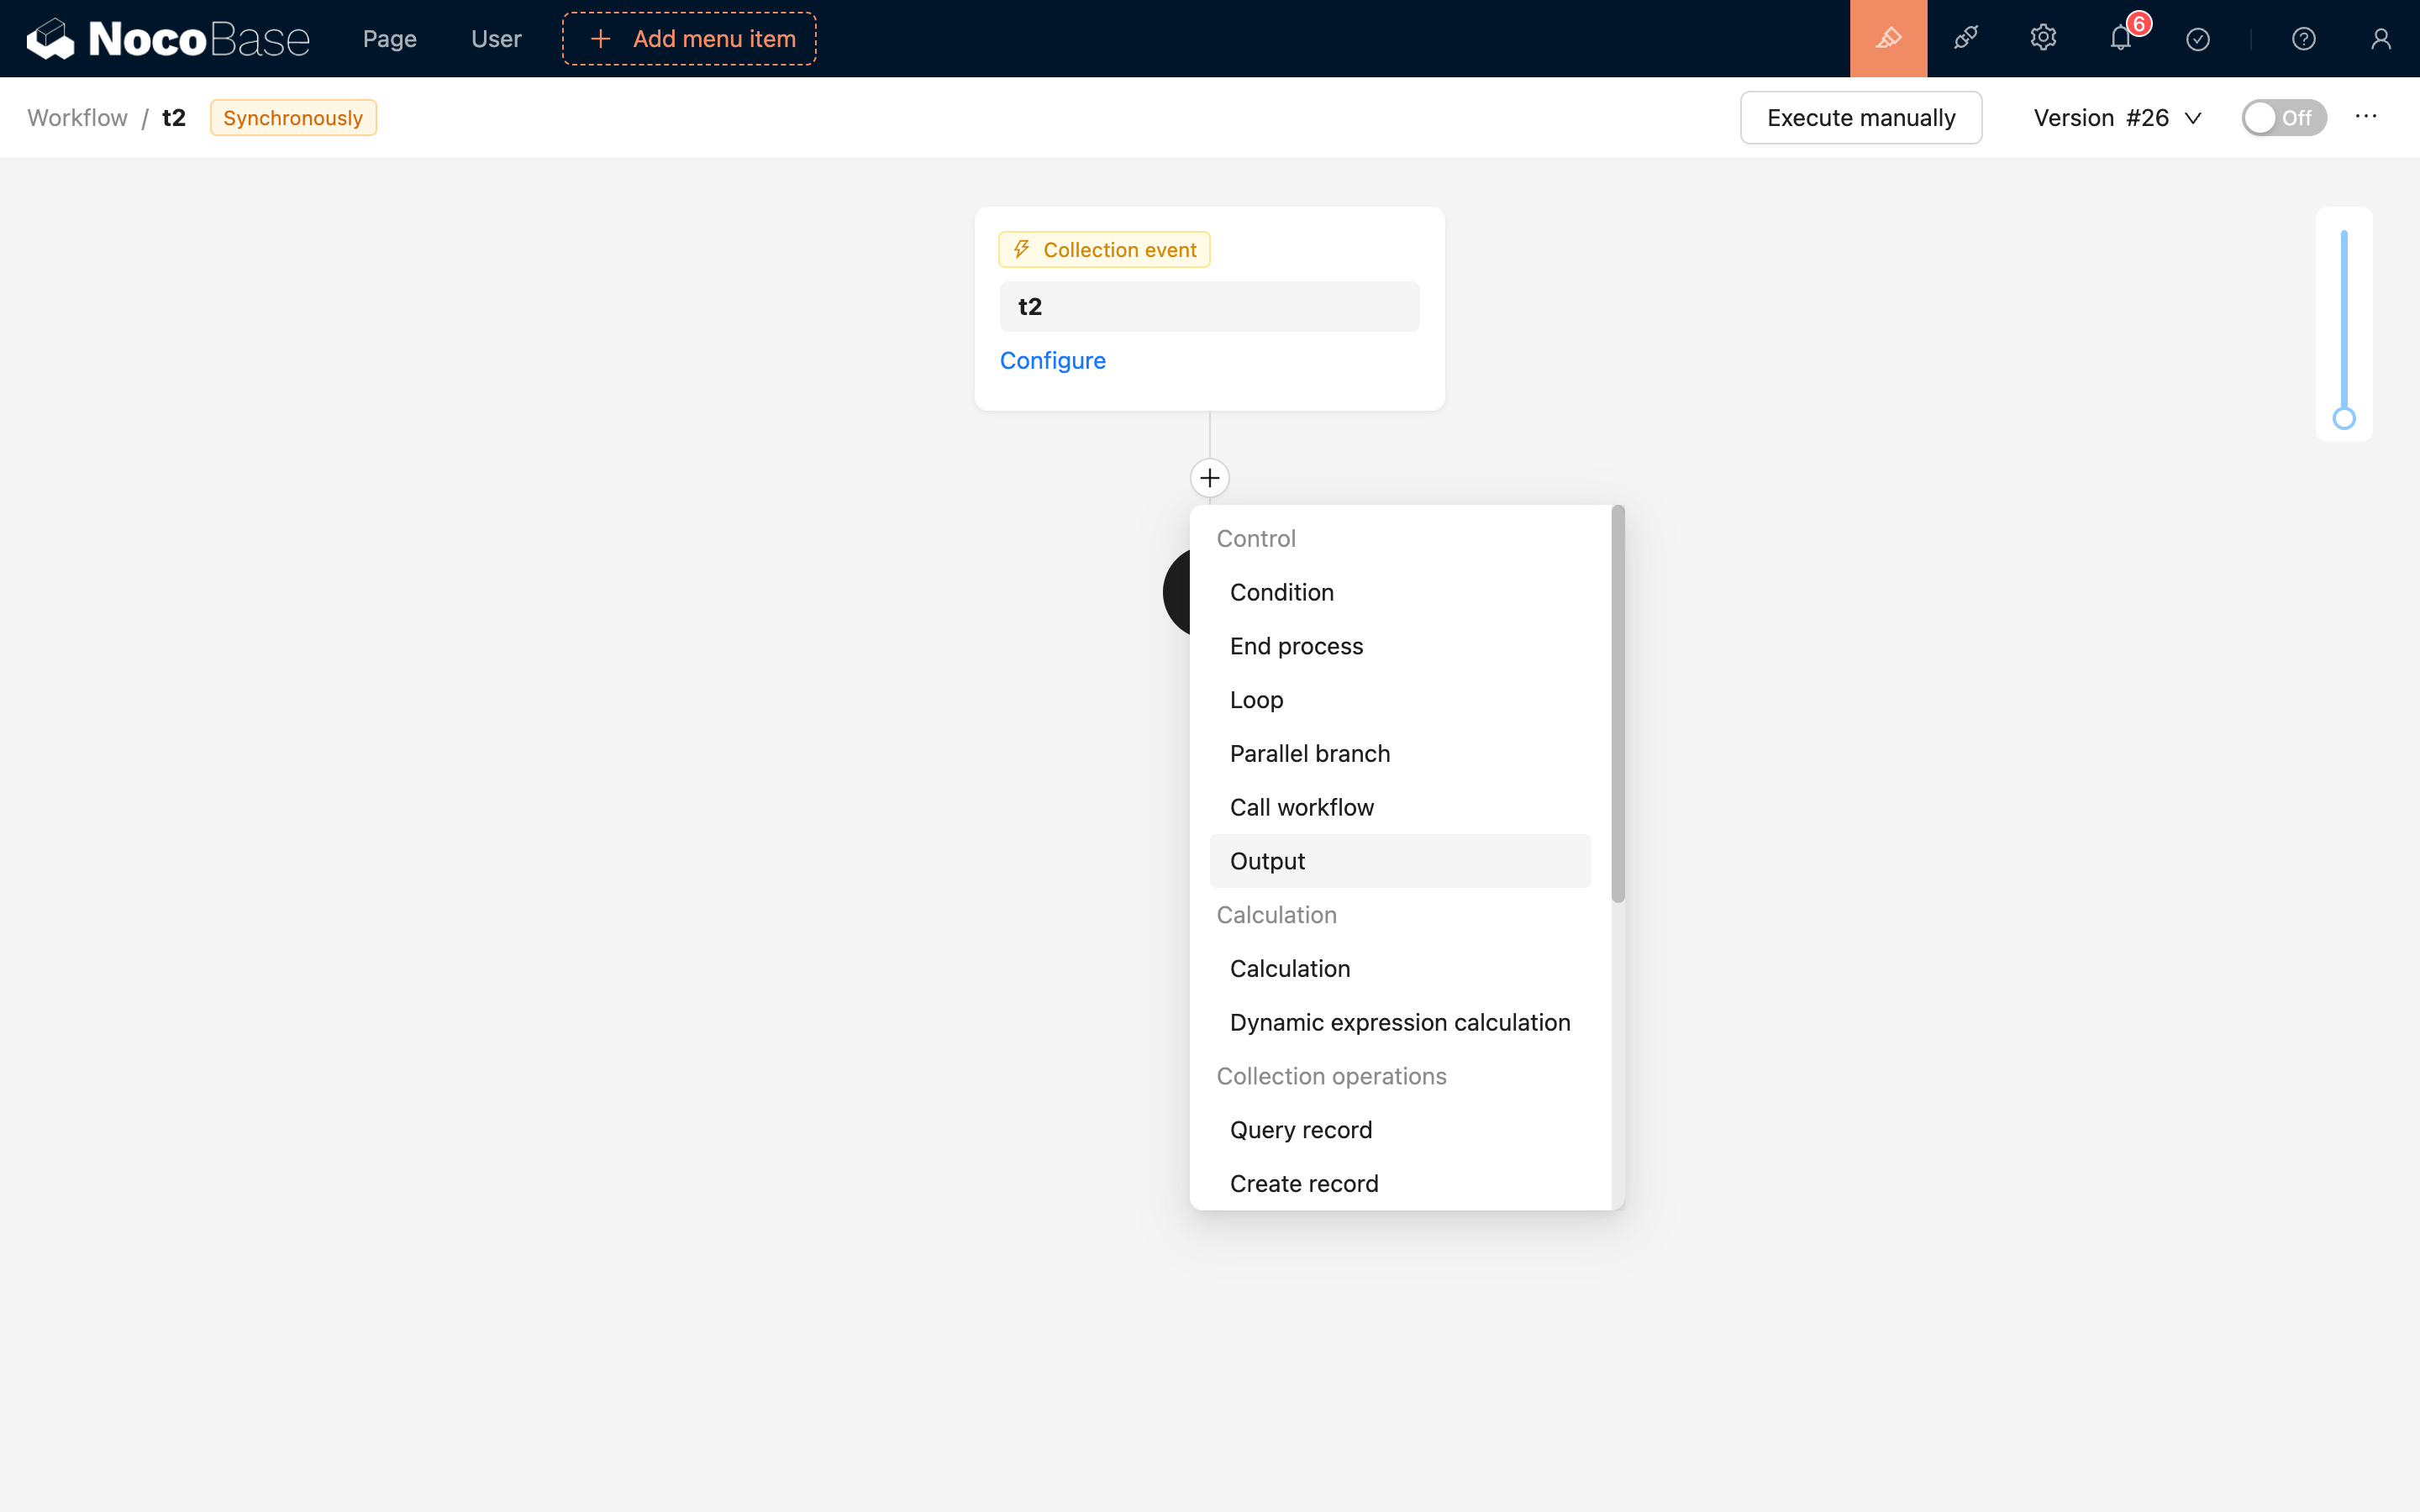Toggle the workflow Off switch
This screenshot has height=1512, width=2420.
(2283, 118)
